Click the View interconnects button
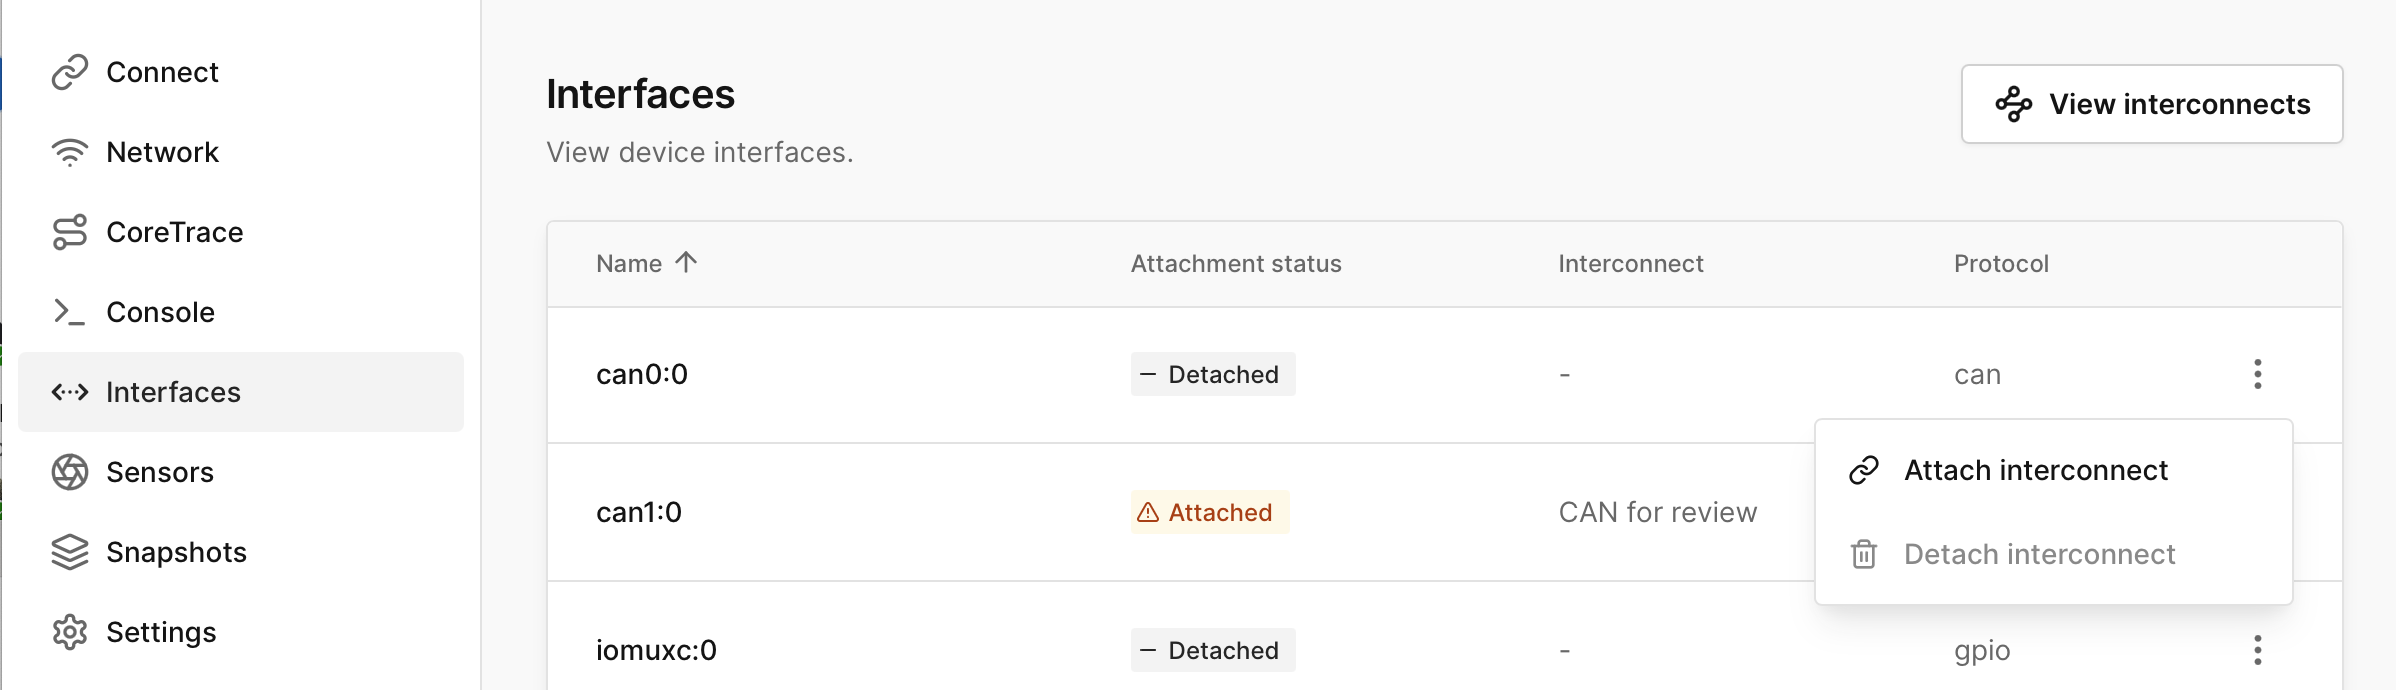Viewport: 2396px width, 690px height. pos(2151,104)
